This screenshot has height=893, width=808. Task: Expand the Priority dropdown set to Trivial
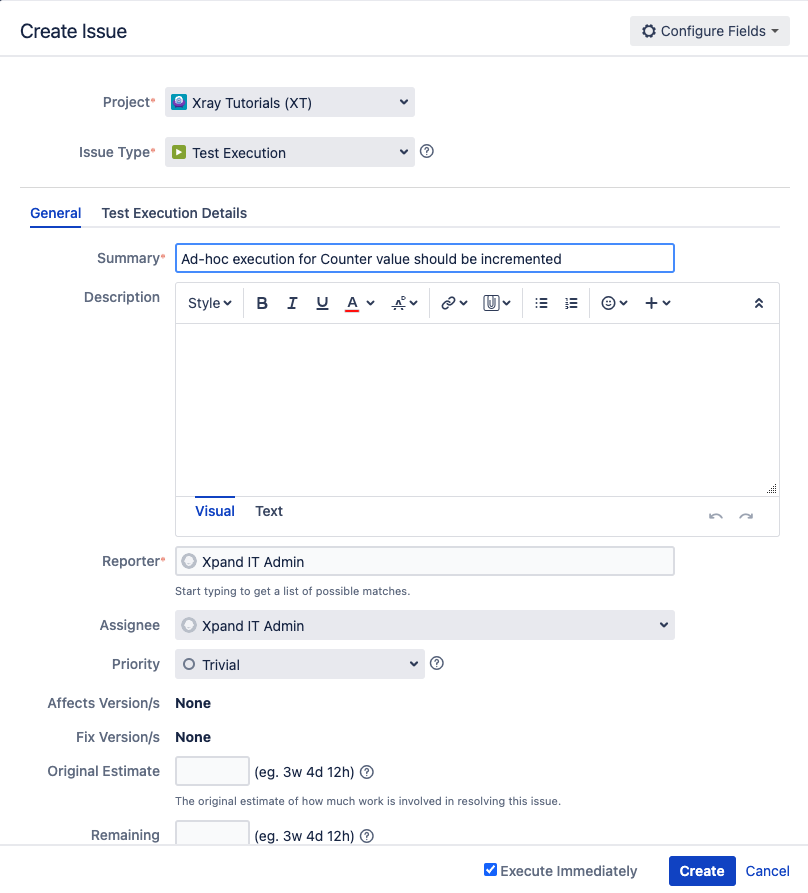point(300,664)
